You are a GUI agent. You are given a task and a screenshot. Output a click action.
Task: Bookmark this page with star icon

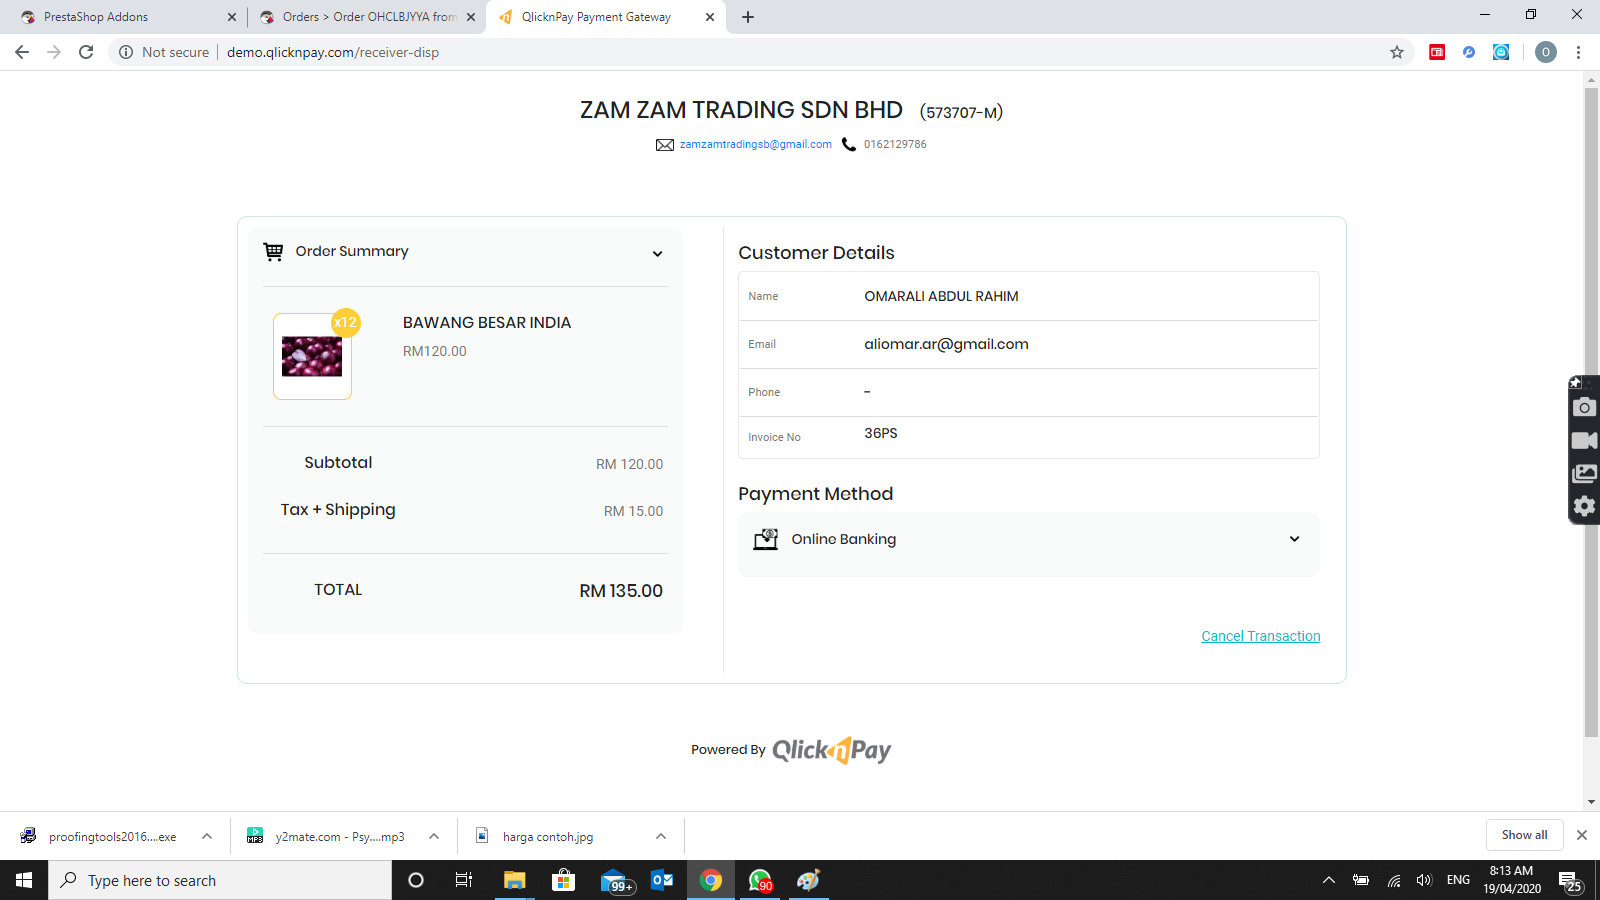[x=1397, y=52]
